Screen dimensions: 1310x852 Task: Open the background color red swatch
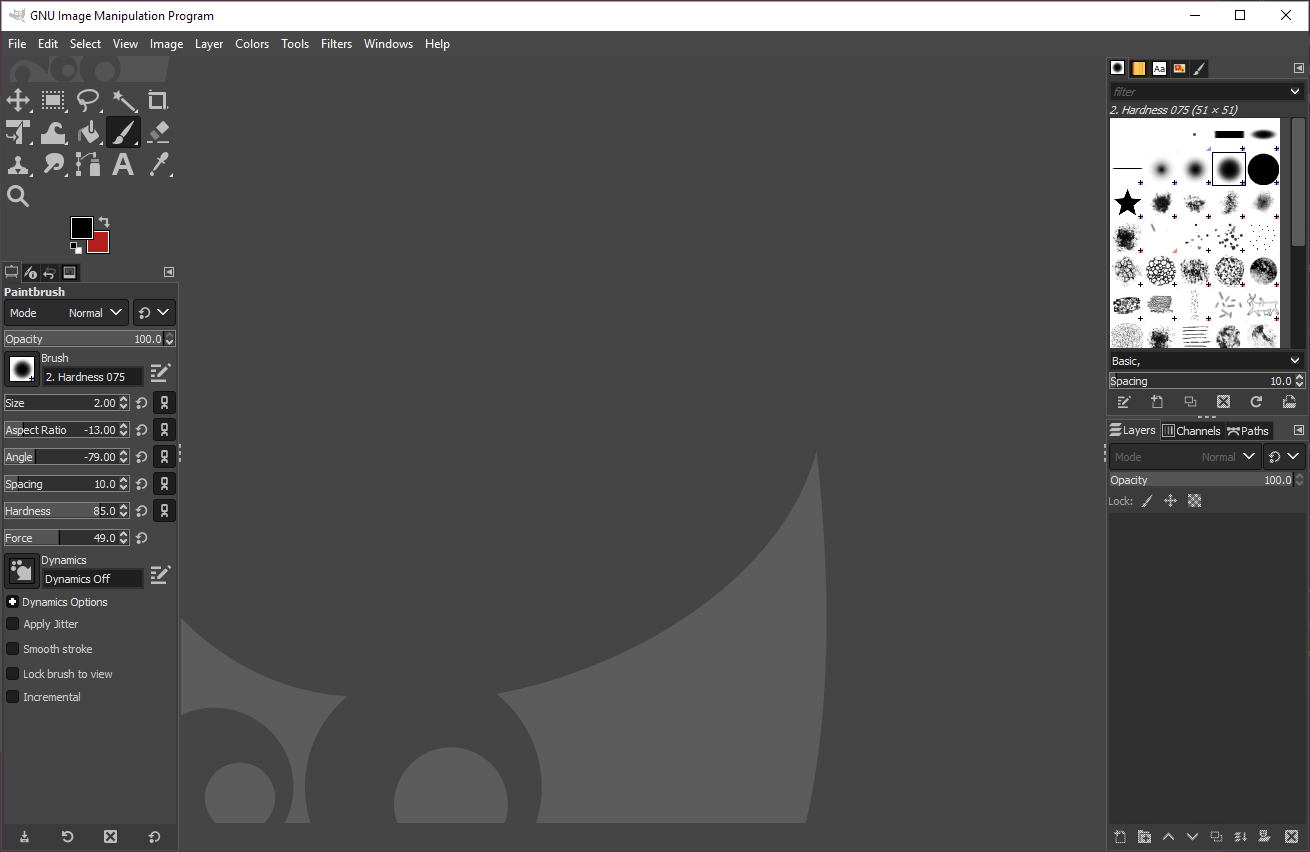pyautogui.click(x=100, y=244)
